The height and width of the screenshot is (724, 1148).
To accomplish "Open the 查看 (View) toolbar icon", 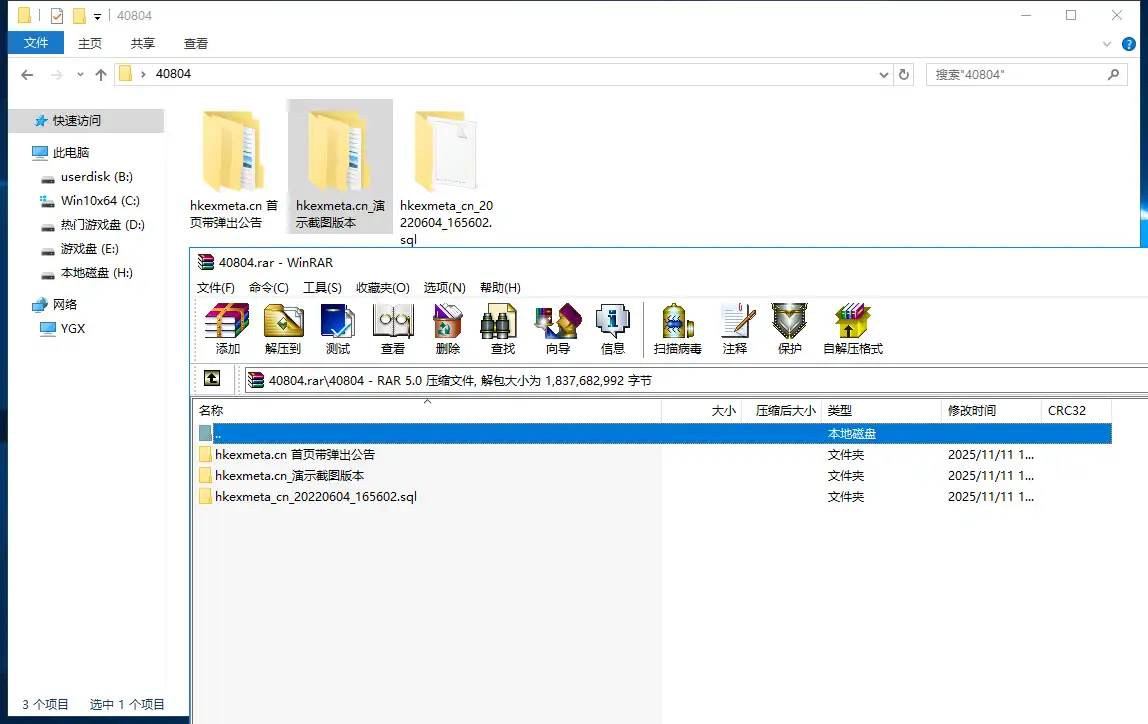I will [x=393, y=328].
